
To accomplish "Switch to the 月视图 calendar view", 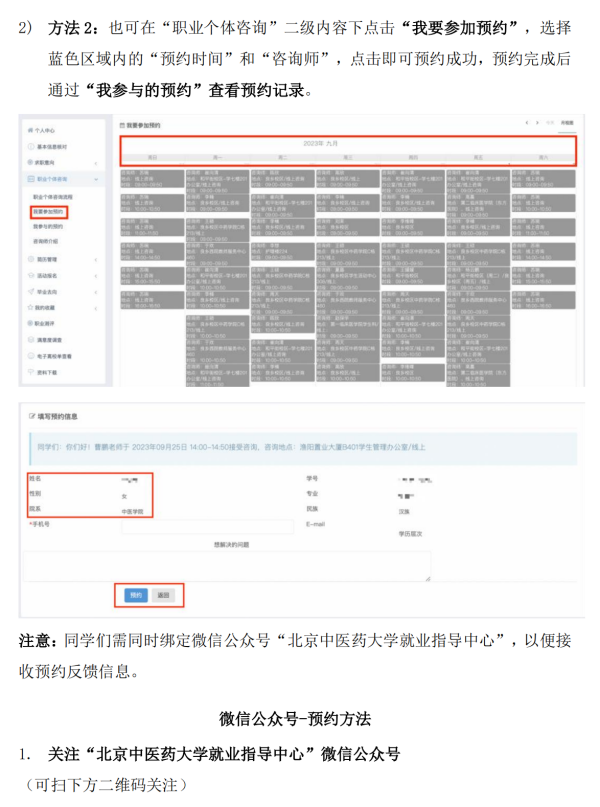I will point(568,123).
